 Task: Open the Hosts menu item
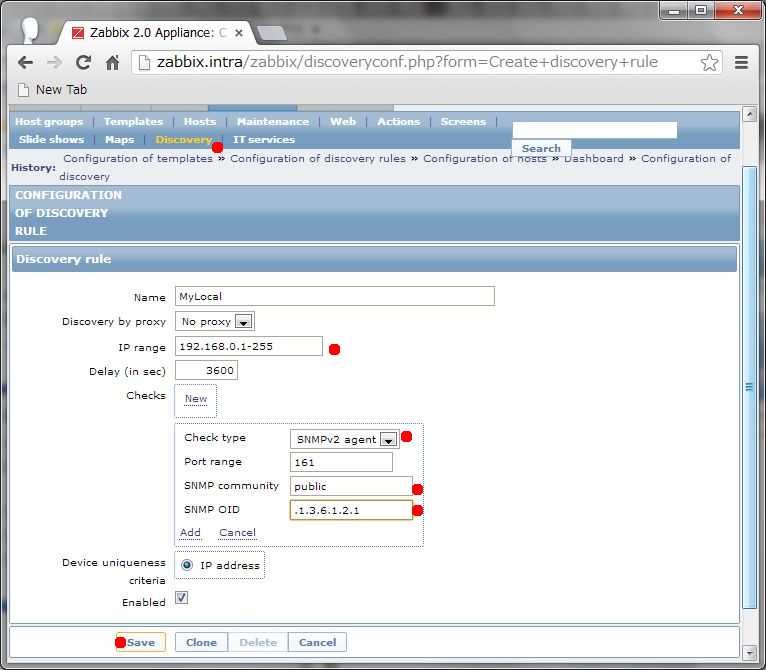pyautogui.click(x=200, y=122)
